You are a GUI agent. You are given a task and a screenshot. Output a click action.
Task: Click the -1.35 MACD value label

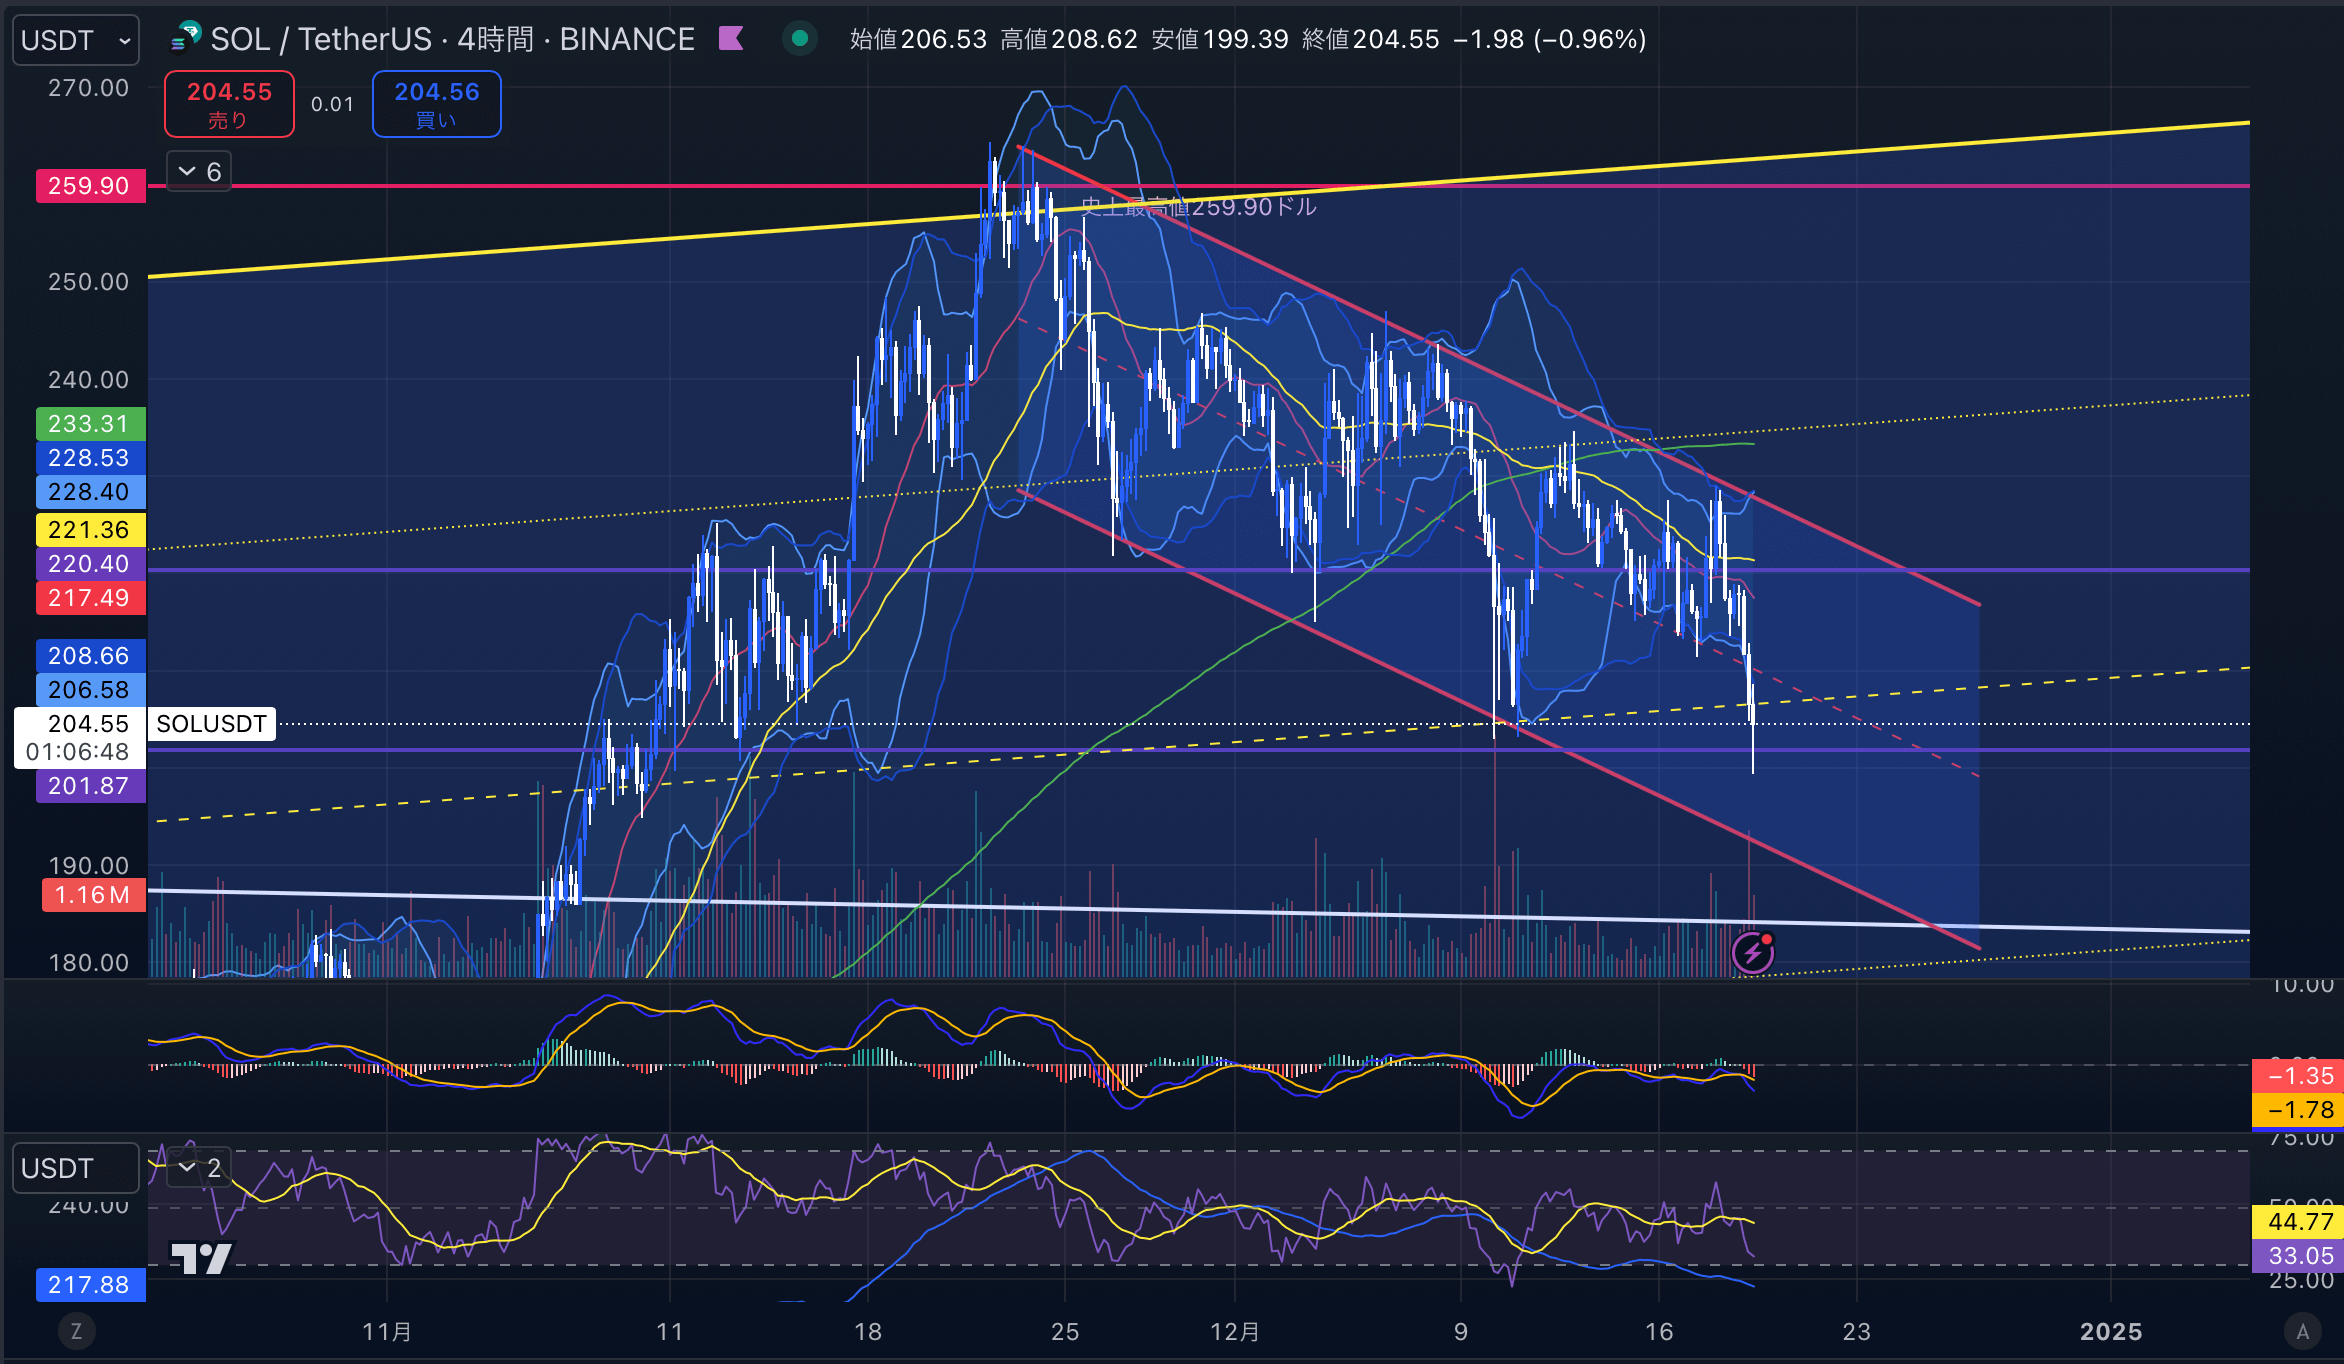tap(2298, 1076)
